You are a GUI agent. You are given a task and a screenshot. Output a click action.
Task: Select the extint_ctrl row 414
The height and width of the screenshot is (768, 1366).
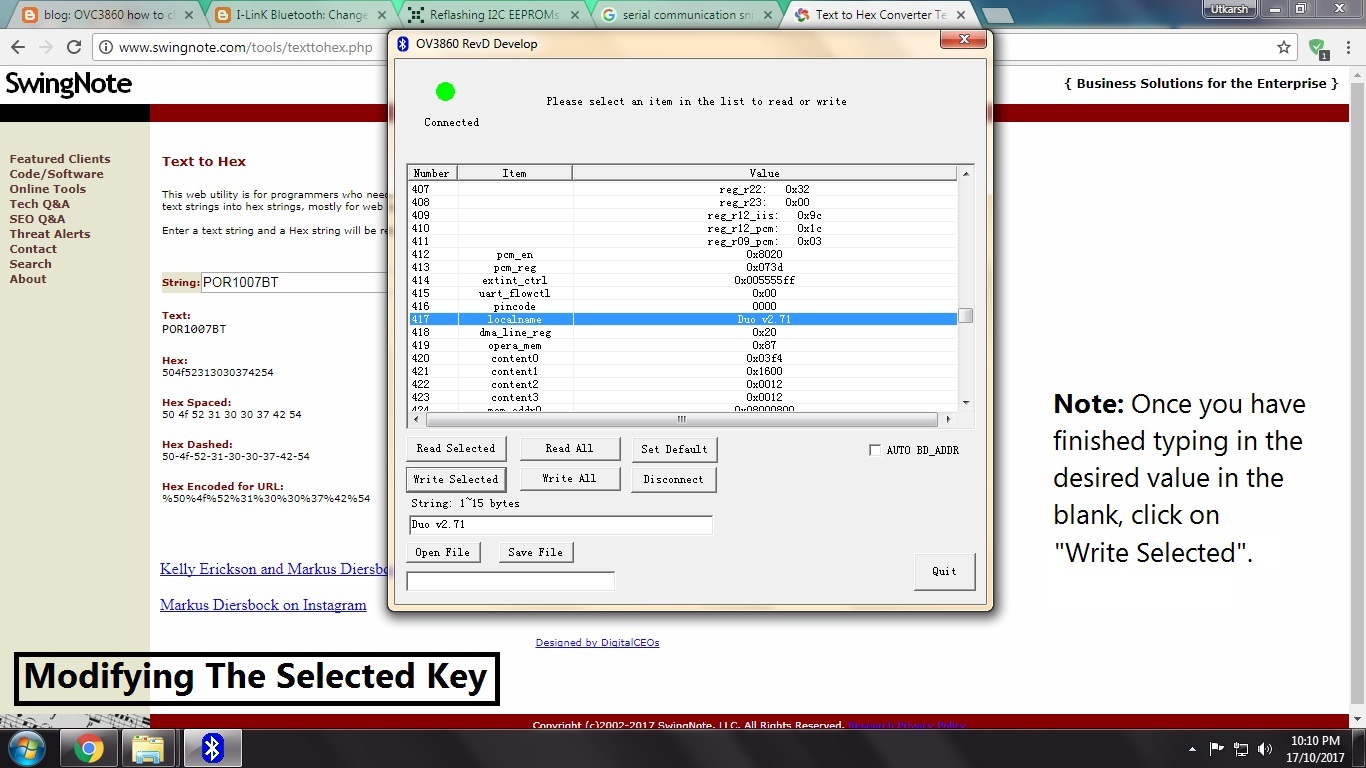point(683,280)
